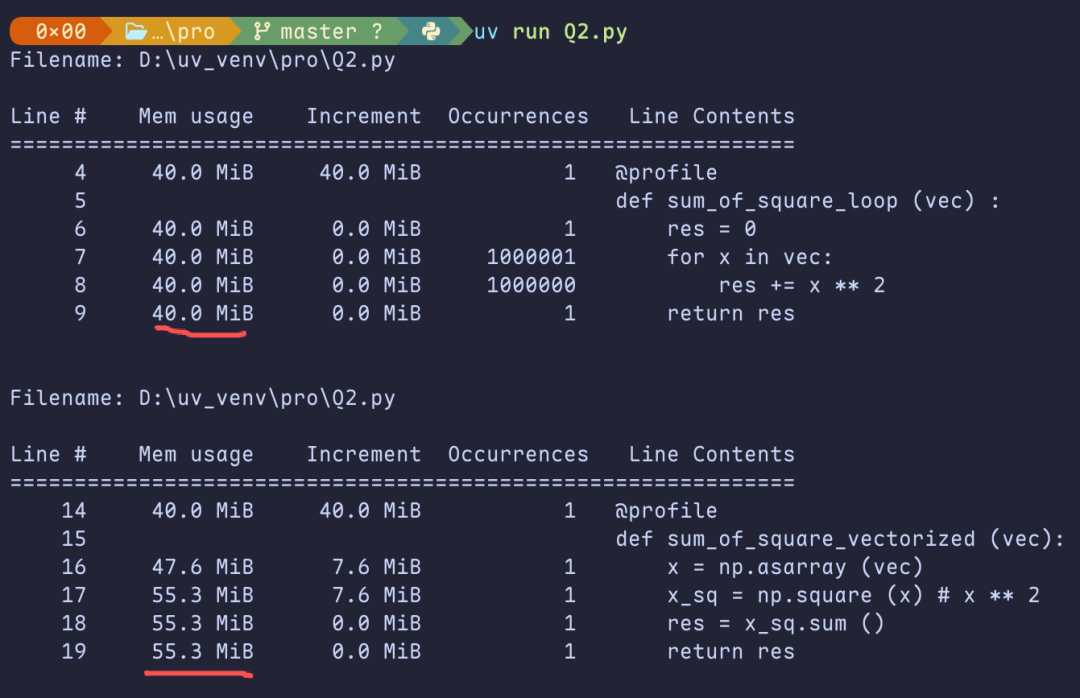This screenshot has width=1080, height=698.
Task: Click the underlined 40.0 MiB on line 9
Action: point(202,314)
